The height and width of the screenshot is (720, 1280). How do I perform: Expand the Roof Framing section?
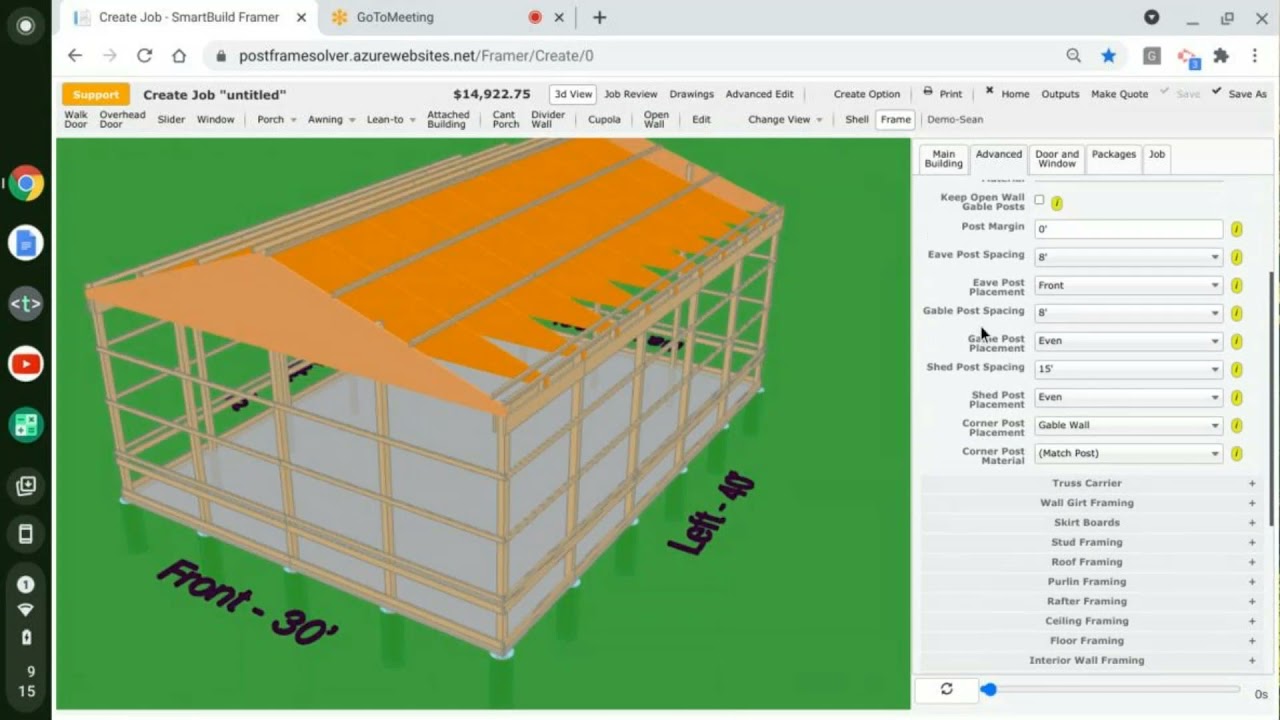click(x=1090, y=562)
